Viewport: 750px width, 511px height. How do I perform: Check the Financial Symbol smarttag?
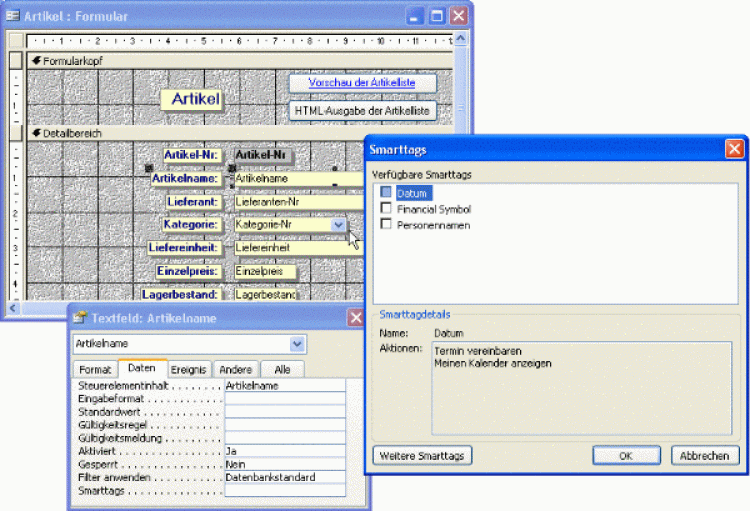(x=386, y=208)
